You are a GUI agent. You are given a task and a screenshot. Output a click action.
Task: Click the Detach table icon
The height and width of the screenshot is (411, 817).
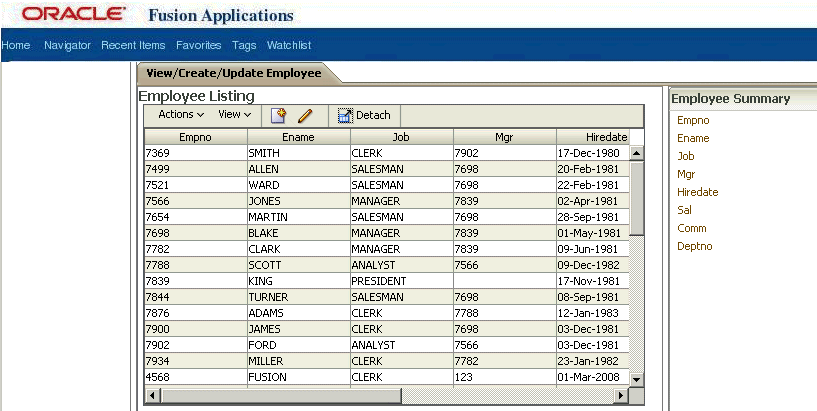[345, 116]
